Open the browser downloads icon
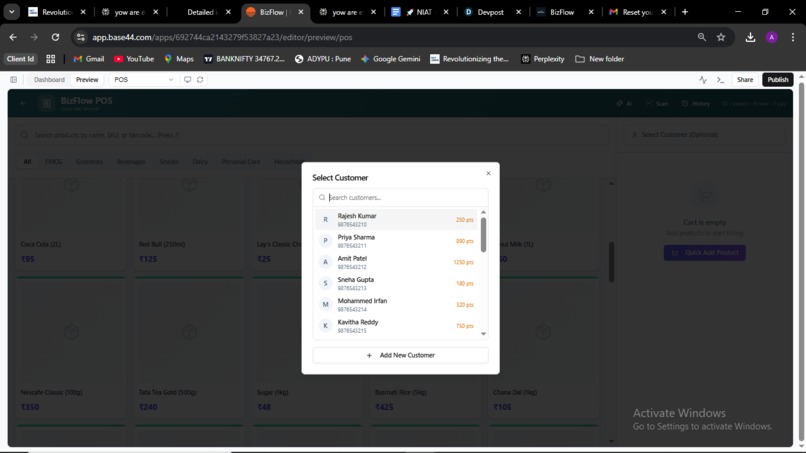 pos(750,37)
